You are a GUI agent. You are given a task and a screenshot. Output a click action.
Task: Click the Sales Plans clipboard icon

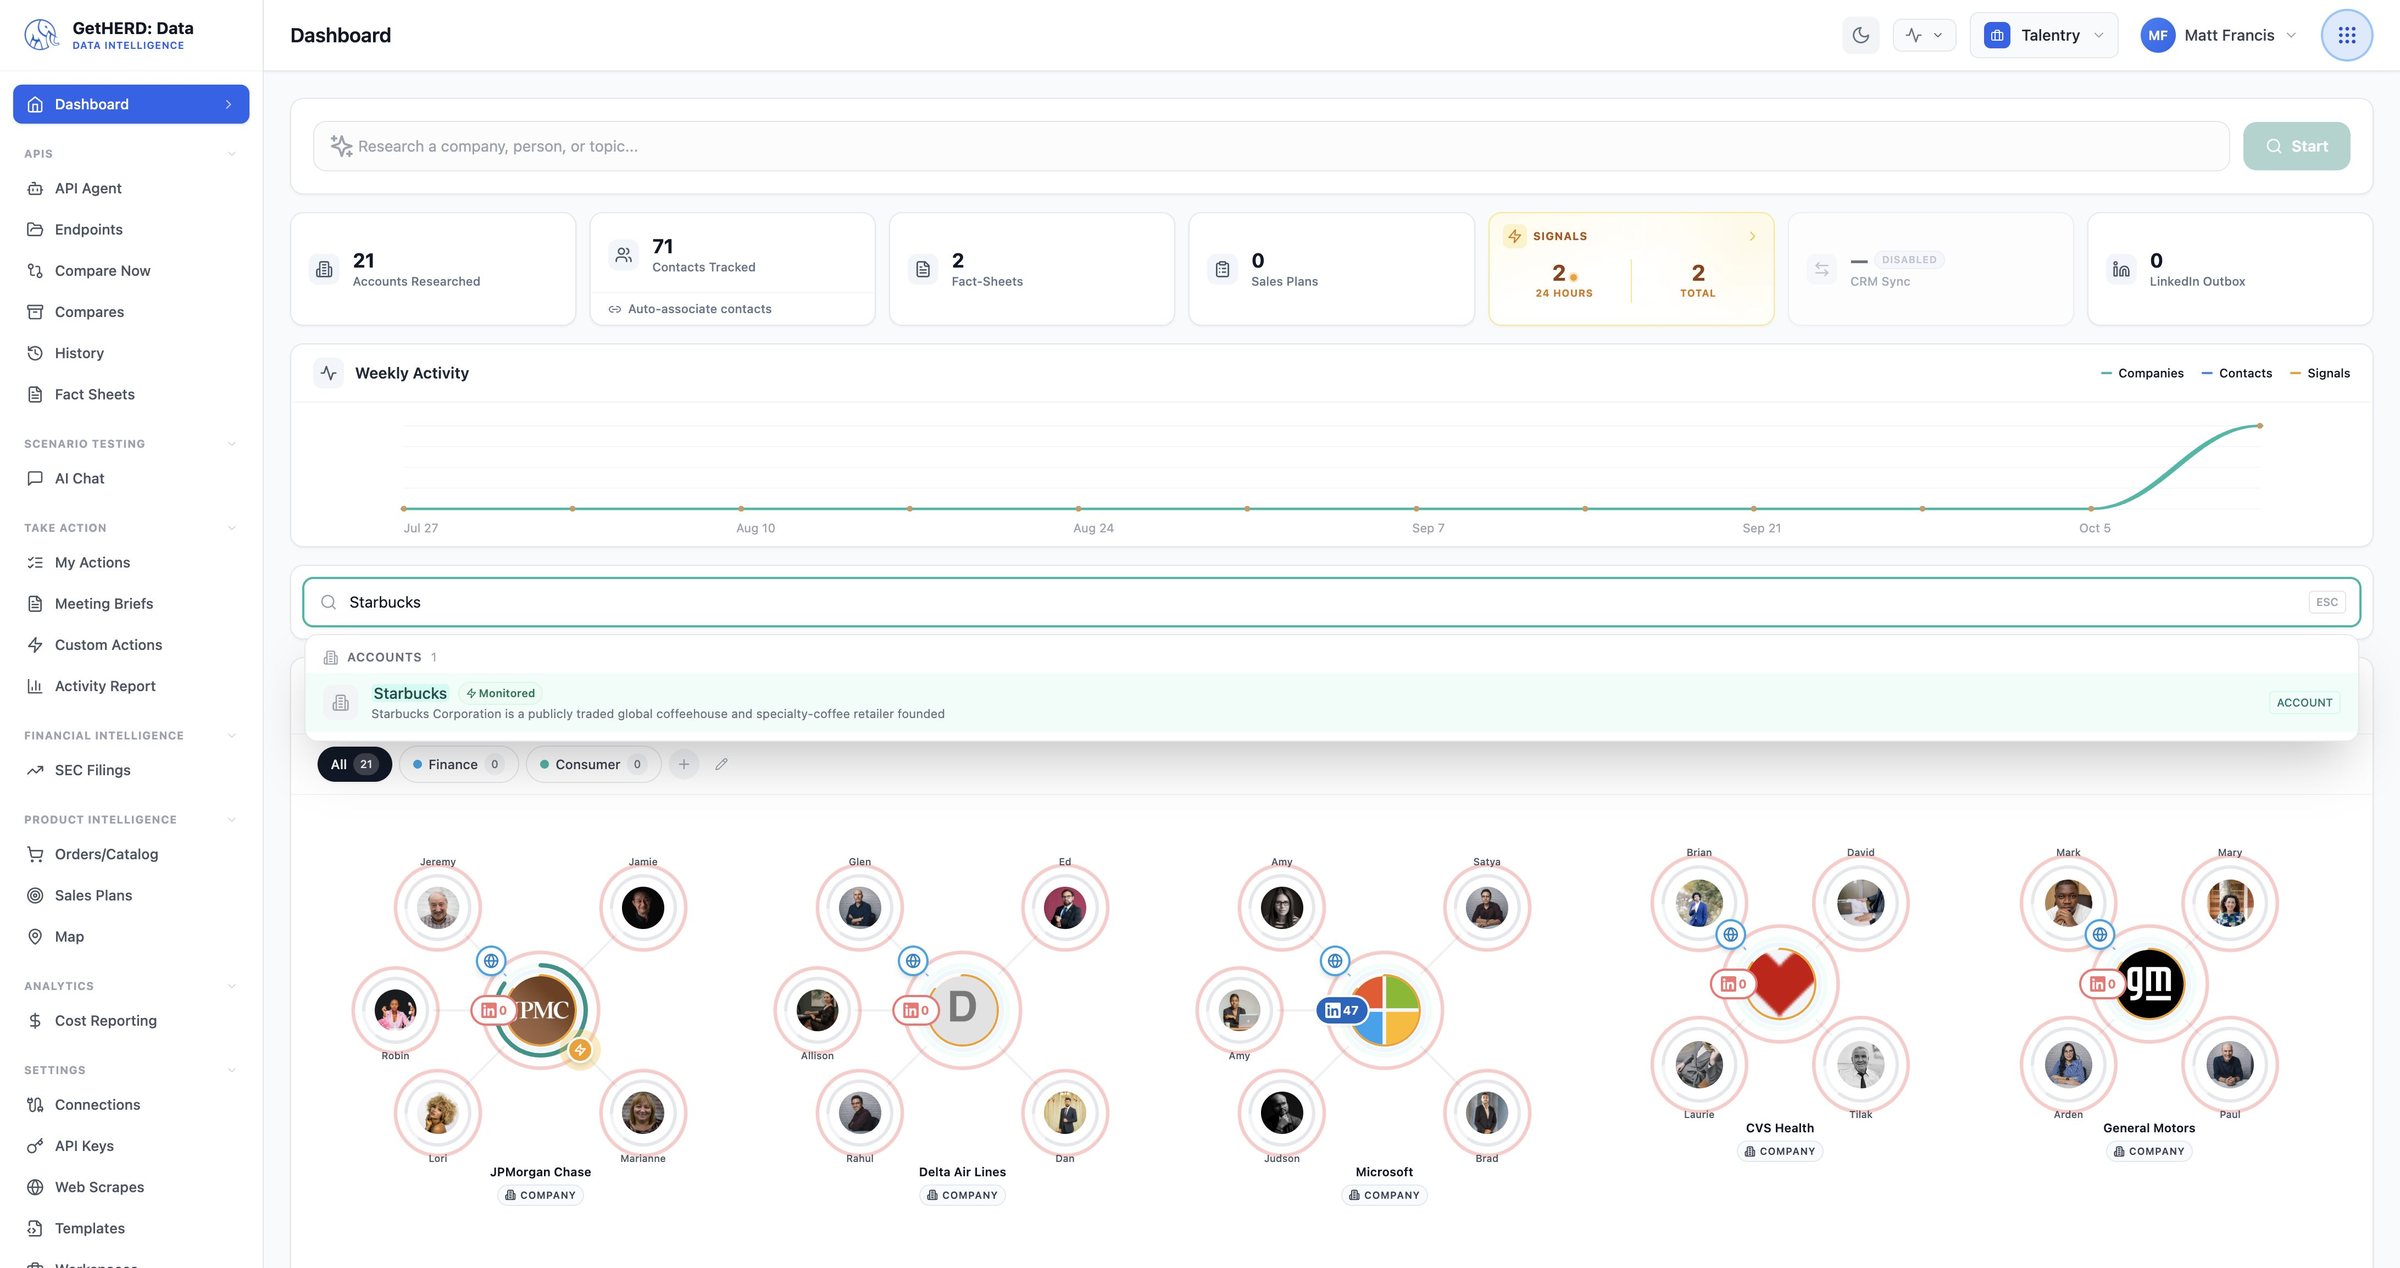click(1222, 269)
